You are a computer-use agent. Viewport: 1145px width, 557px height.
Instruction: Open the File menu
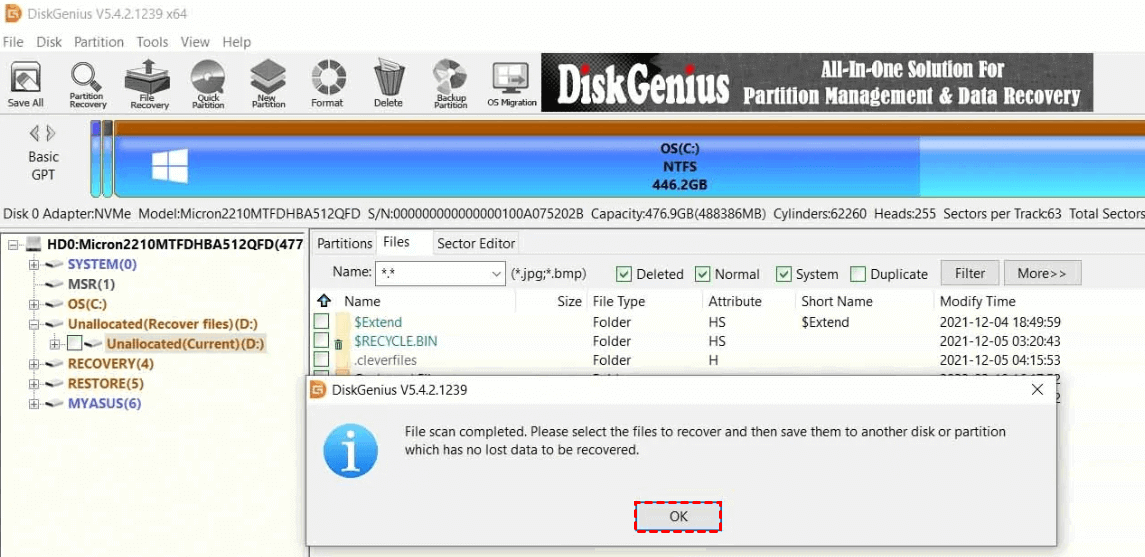[13, 42]
